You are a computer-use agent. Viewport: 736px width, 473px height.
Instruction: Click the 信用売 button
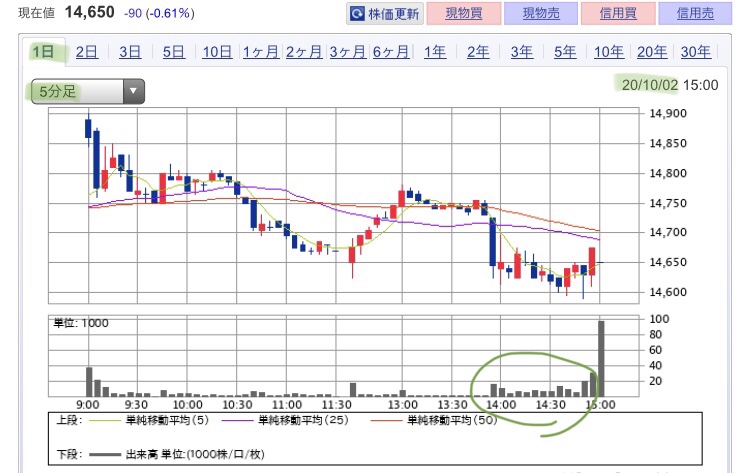coord(695,13)
